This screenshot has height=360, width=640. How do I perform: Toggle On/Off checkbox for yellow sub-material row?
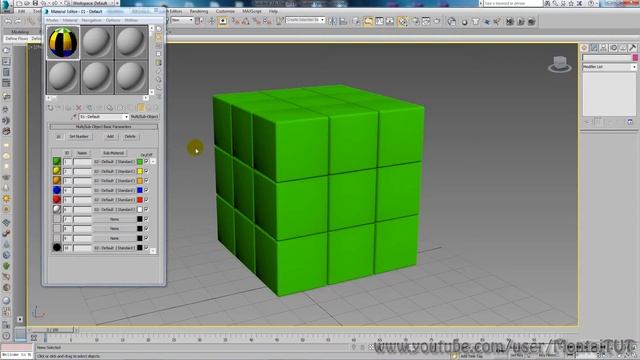147,171
